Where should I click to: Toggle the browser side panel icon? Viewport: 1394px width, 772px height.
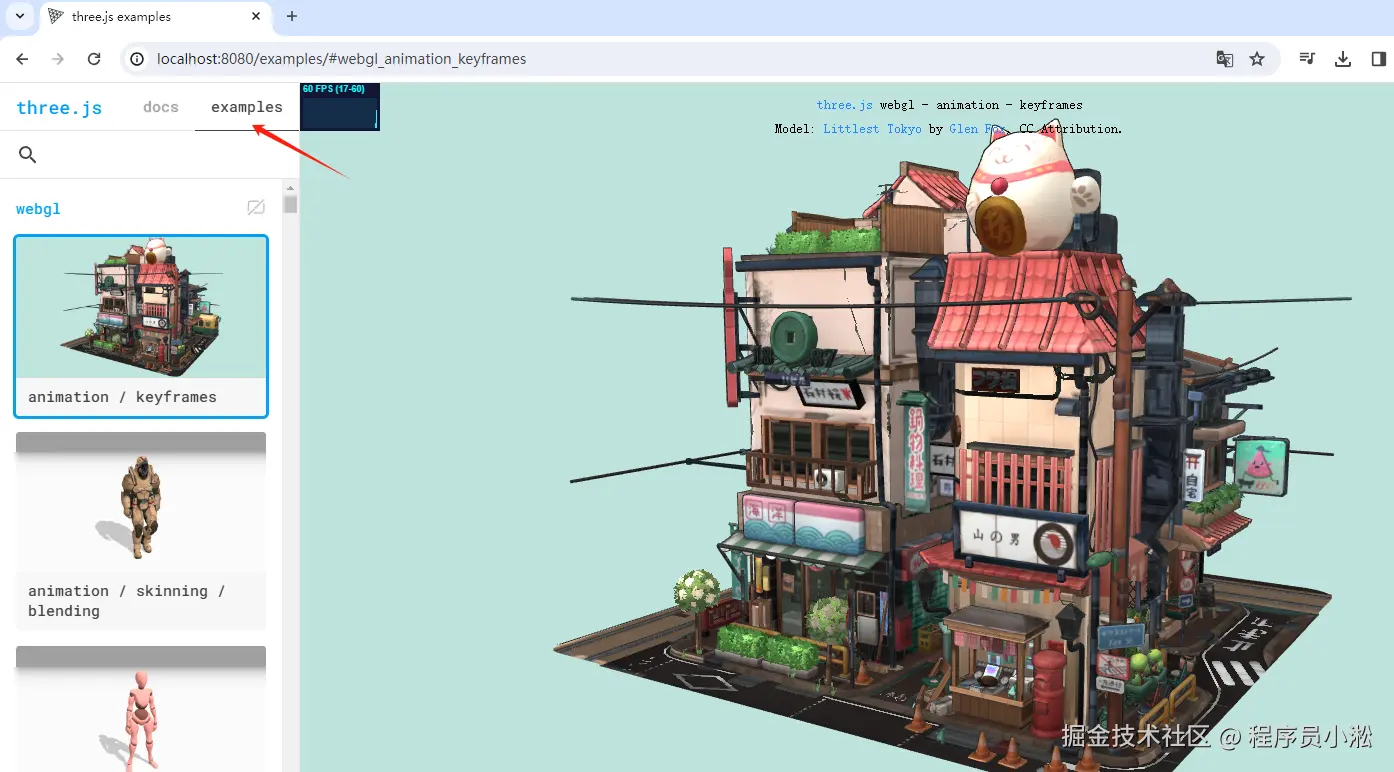coord(1378,59)
